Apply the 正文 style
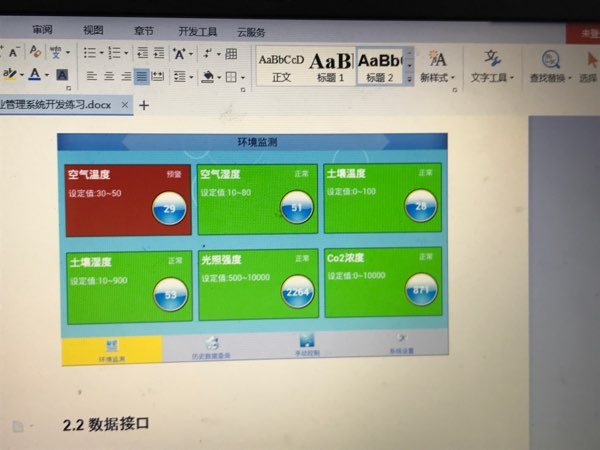600x450 pixels. point(282,68)
